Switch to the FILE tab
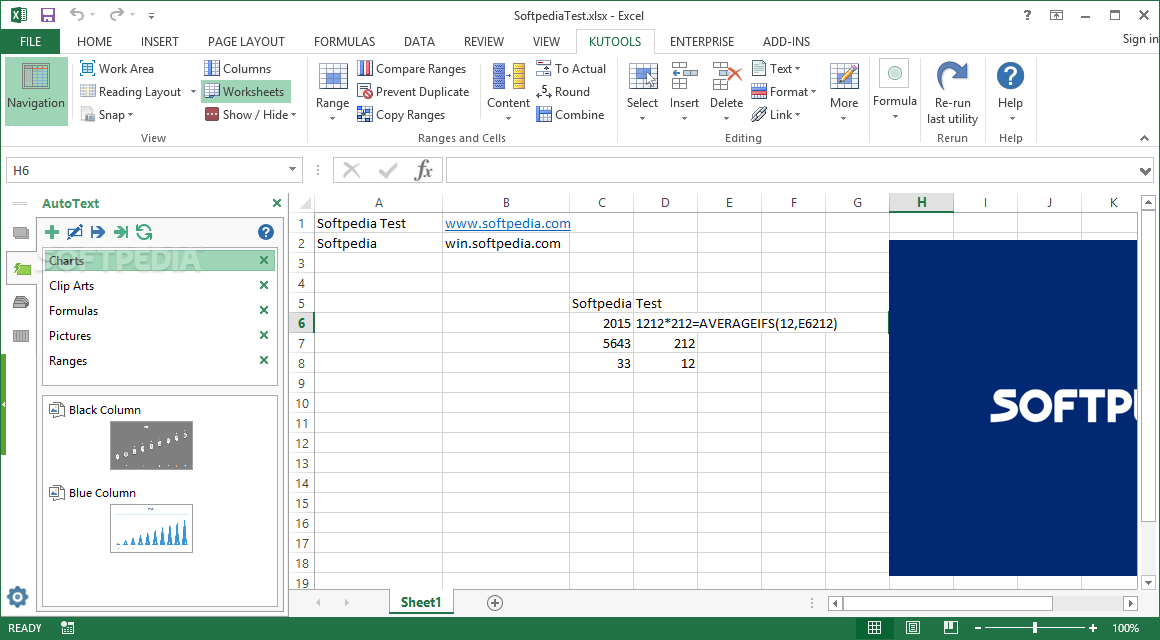 tap(30, 41)
